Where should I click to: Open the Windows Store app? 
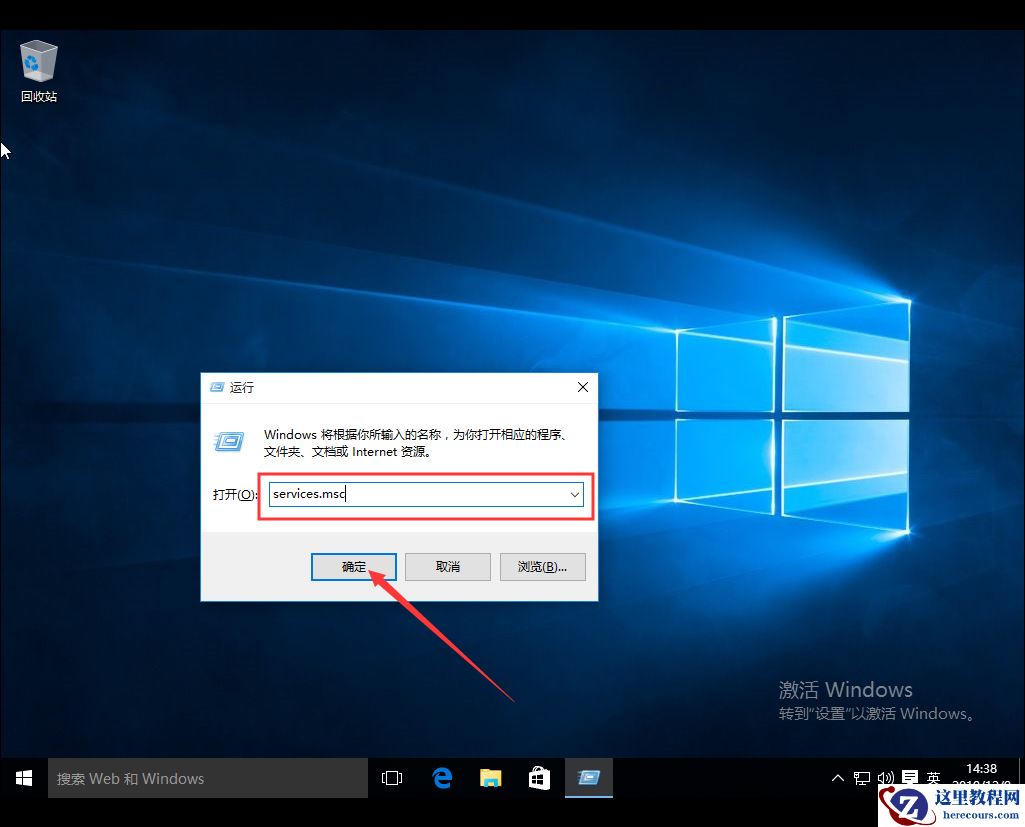pos(539,777)
